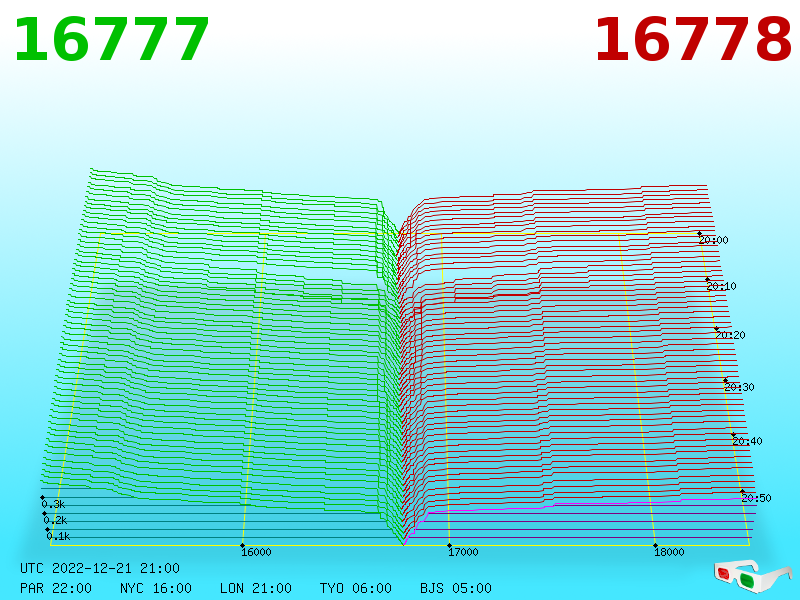Click the LON 21:00 clock
The width and height of the screenshot is (800, 600).
pos(256,588)
